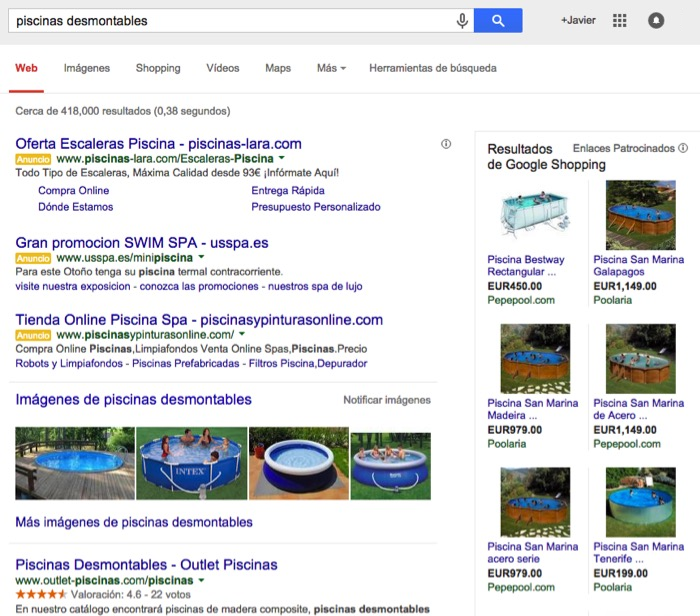Click Piscina San Marina Madeira title
The image size is (700, 616).
(x=533, y=409)
